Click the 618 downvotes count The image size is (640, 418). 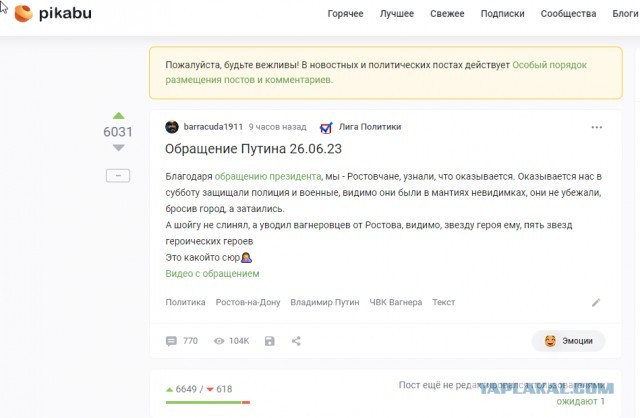click(x=224, y=389)
